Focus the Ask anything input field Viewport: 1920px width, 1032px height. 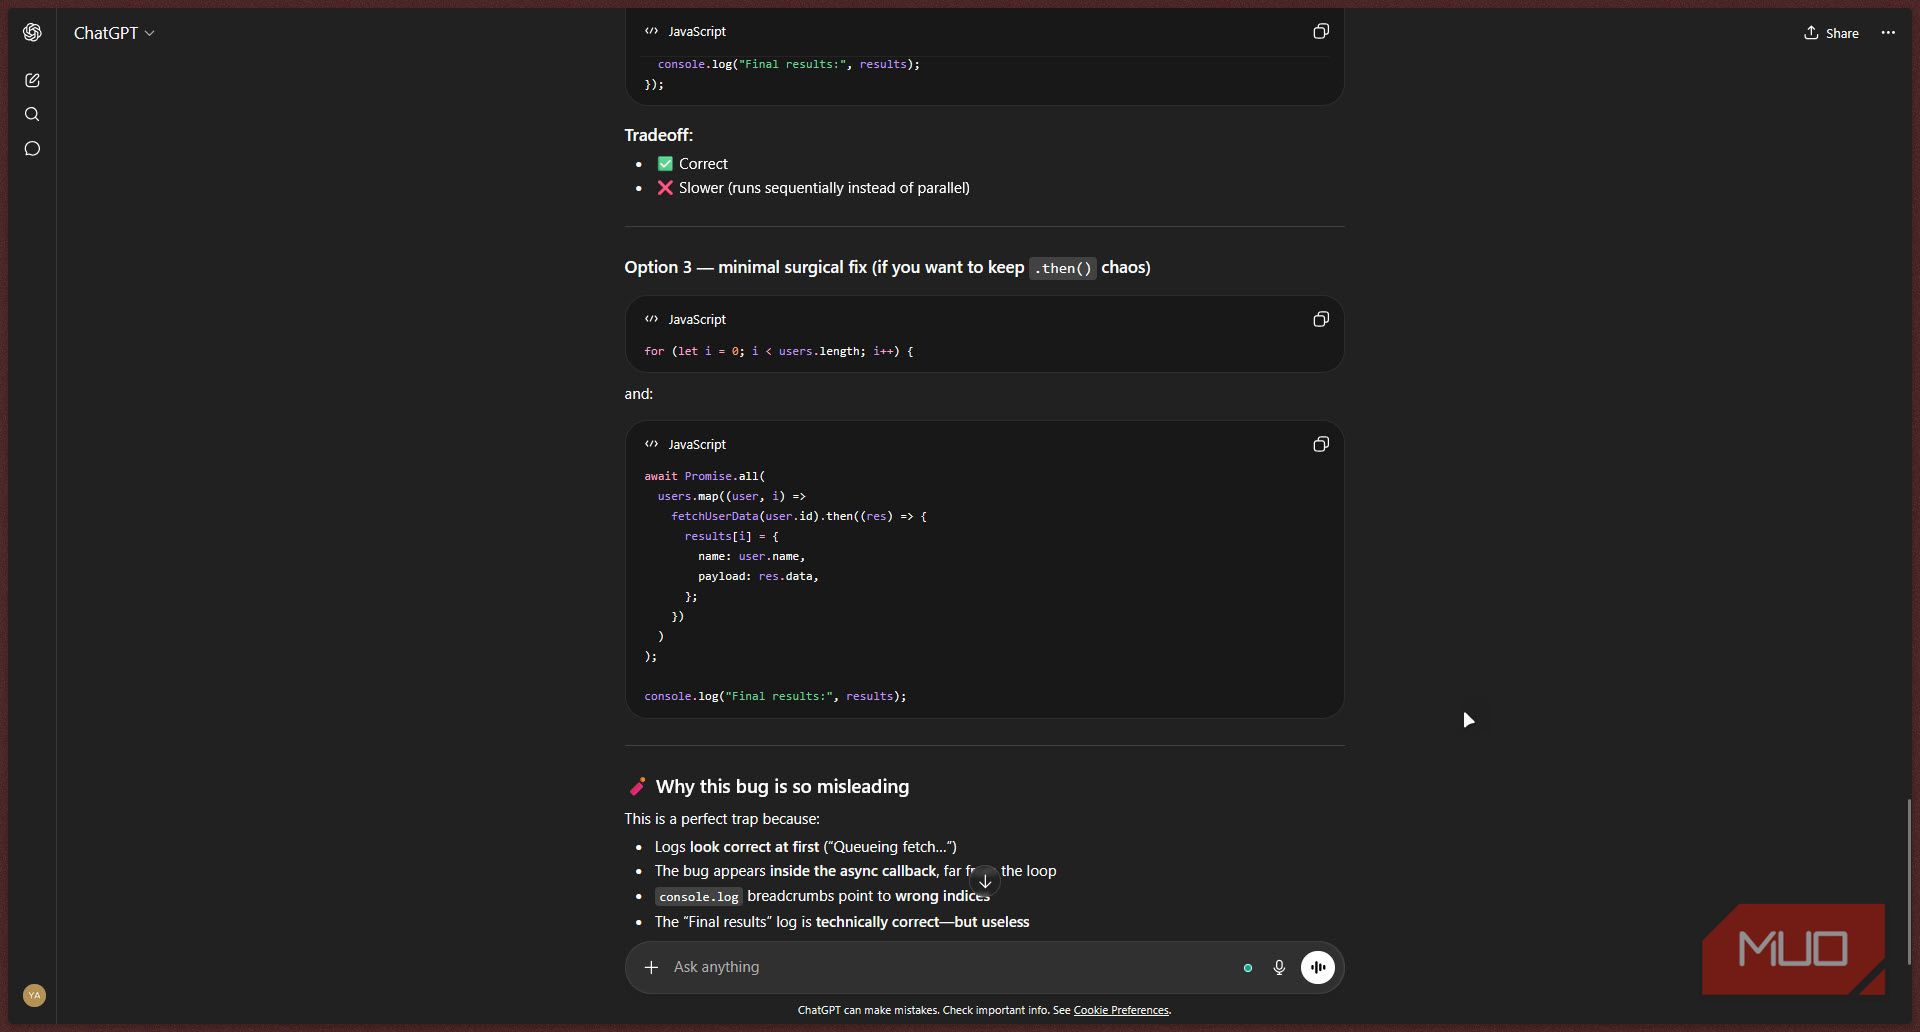pos(950,967)
